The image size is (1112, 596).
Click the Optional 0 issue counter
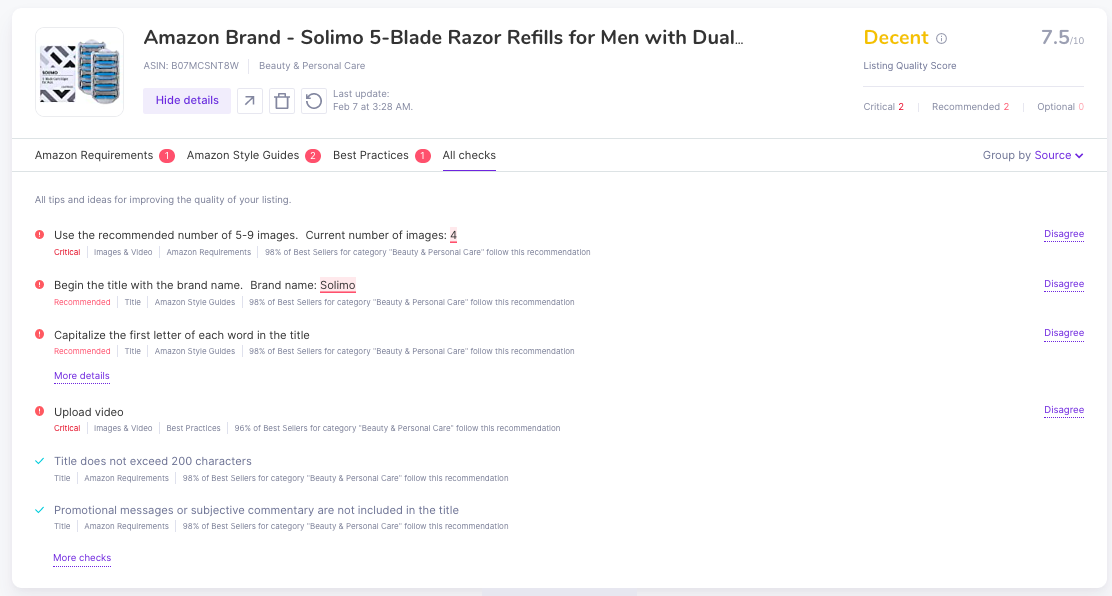pyautogui.click(x=1060, y=107)
